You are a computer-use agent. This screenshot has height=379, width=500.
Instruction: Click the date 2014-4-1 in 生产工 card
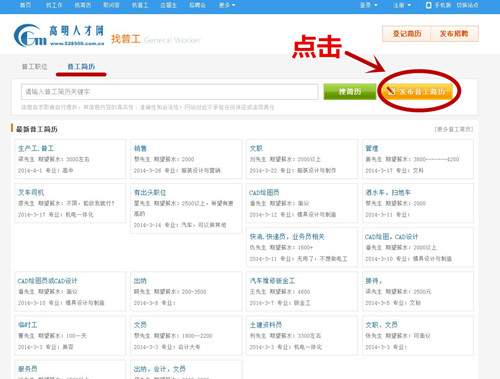pos(29,170)
